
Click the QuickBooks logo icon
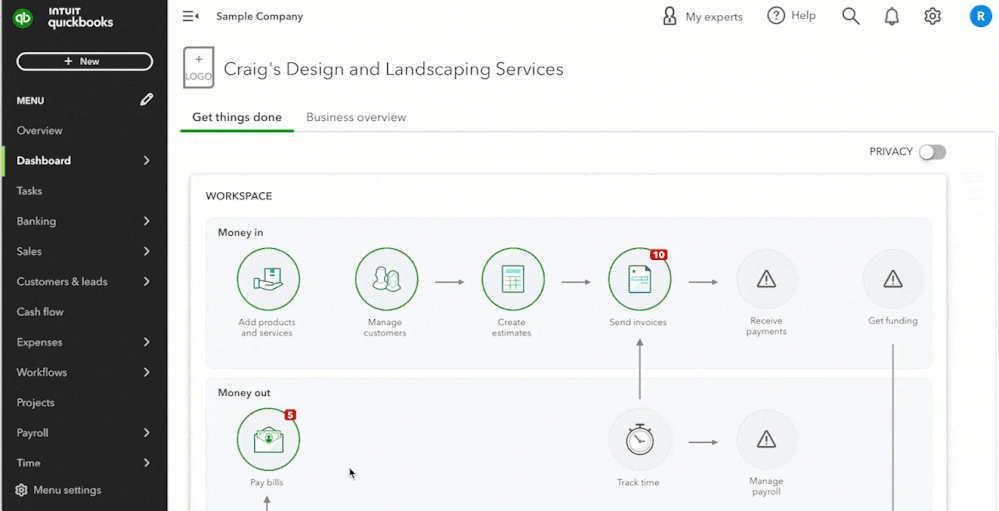[24, 18]
